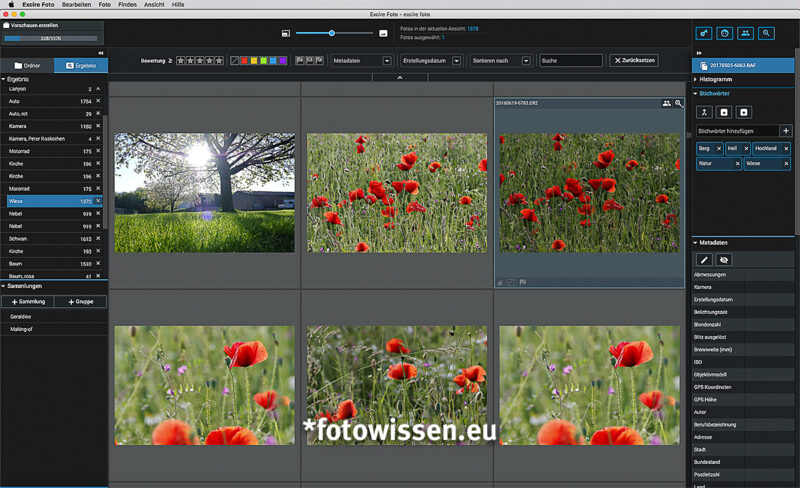The width and height of the screenshot is (800, 488).
Task: Toggle the checkbox below selected poppy photo
Action: coord(511,282)
